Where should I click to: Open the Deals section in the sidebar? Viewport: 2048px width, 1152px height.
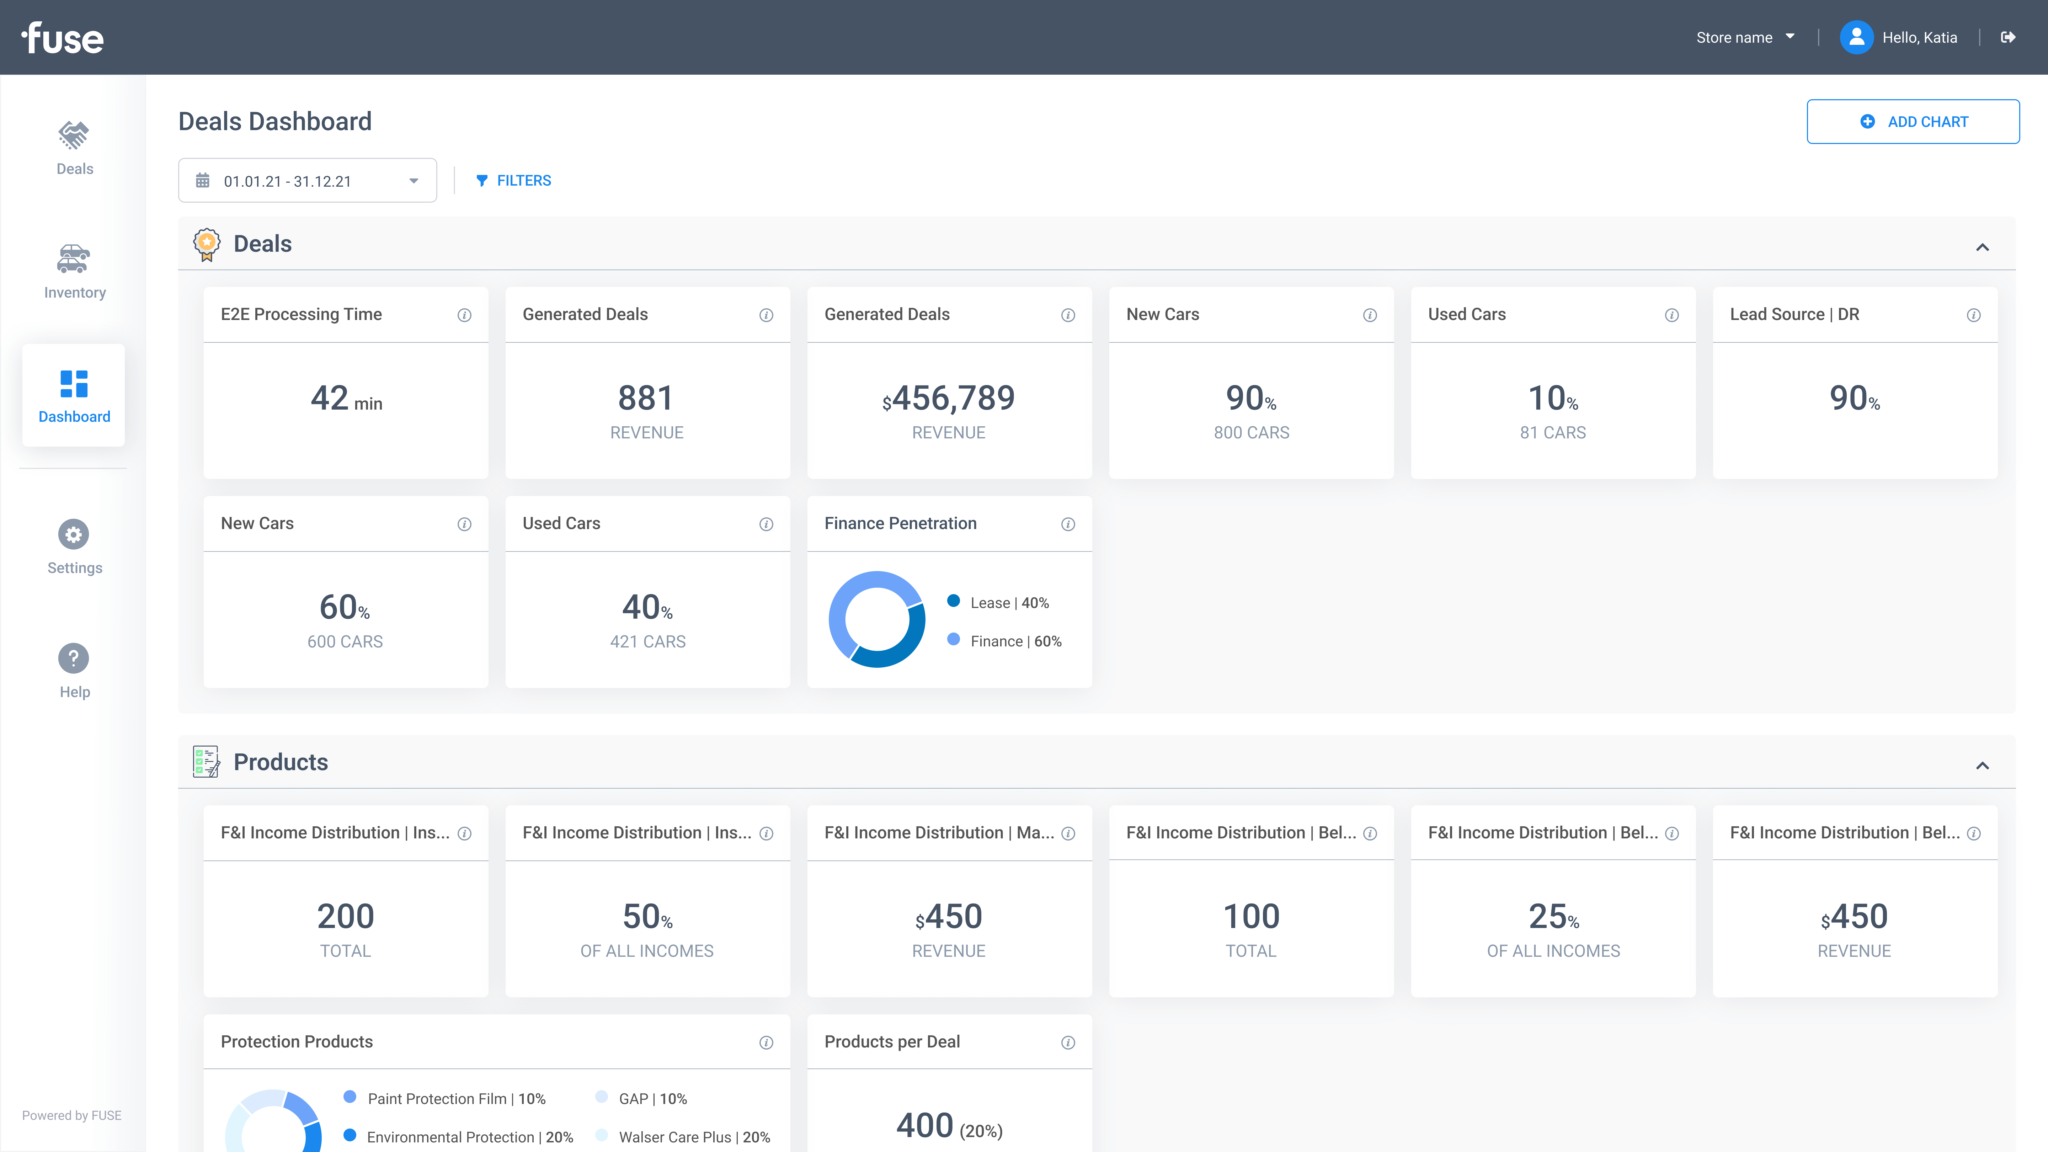(x=74, y=148)
